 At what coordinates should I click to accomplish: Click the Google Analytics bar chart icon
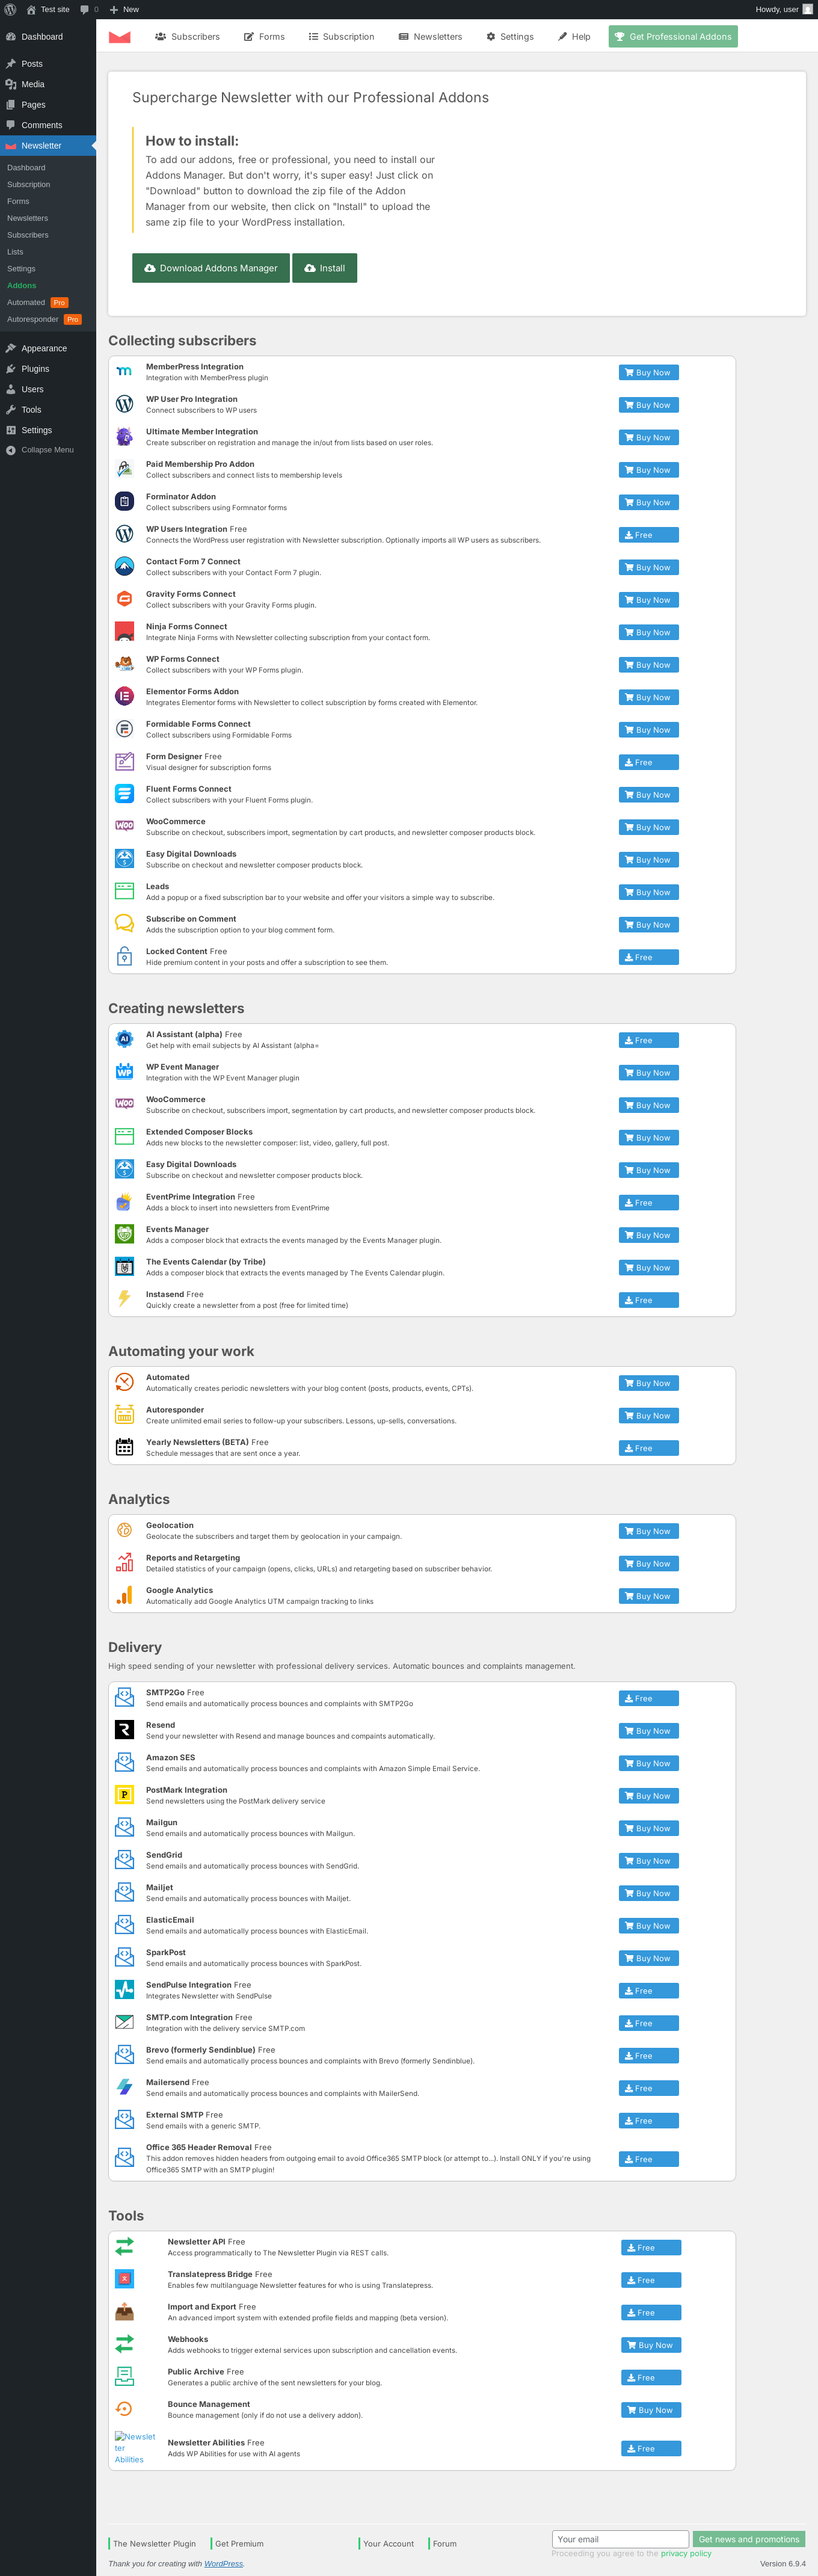(x=124, y=1595)
